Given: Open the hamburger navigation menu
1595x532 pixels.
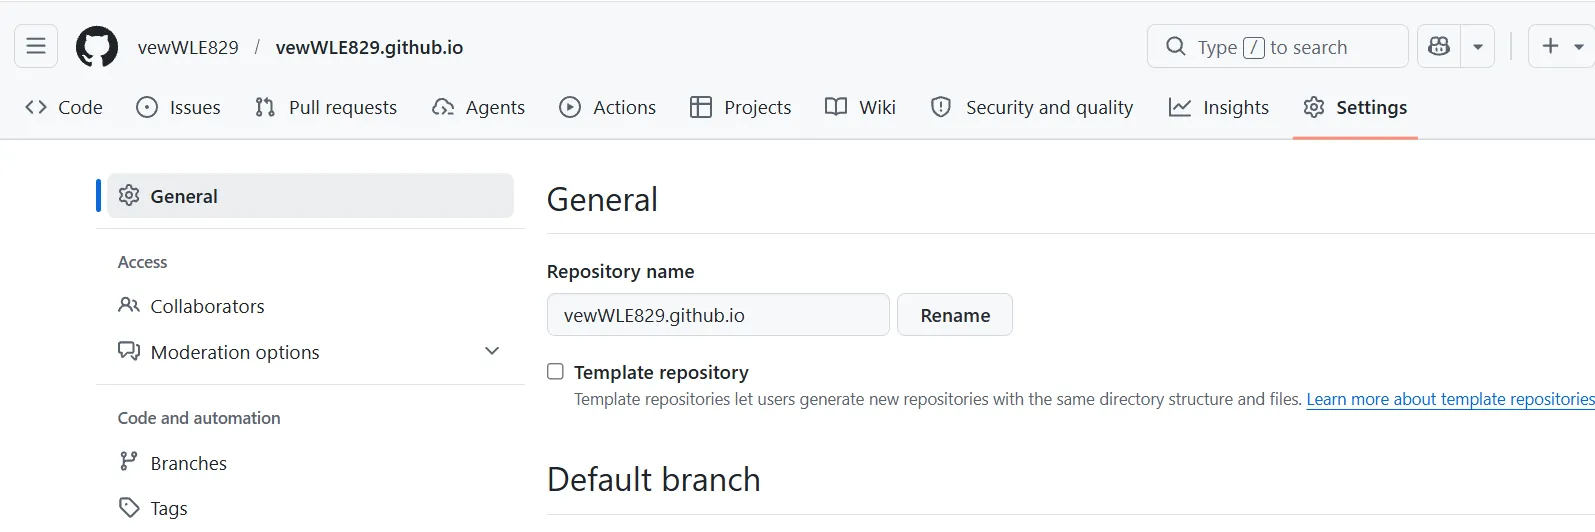Looking at the screenshot, I should [x=36, y=47].
